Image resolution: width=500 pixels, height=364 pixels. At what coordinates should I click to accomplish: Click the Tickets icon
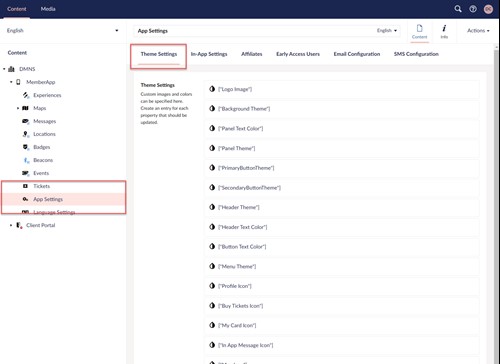coord(25,186)
